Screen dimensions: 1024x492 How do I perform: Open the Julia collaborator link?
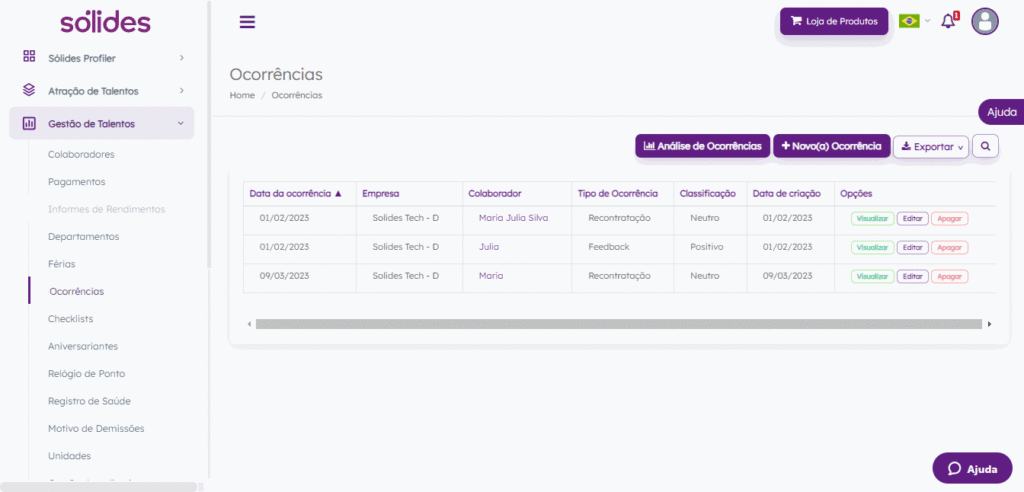(488, 247)
